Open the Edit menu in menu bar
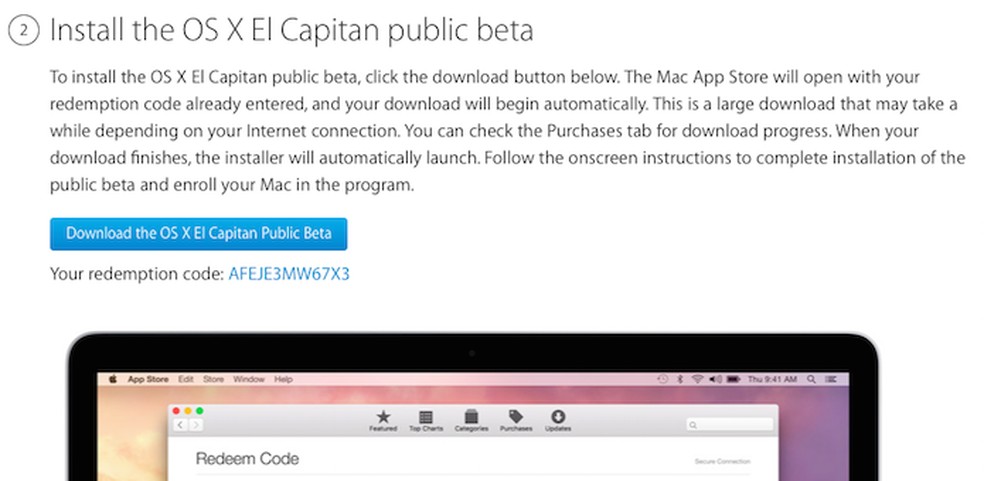Viewport: 984px width, 481px height. pyautogui.click(x=186, y=379)
